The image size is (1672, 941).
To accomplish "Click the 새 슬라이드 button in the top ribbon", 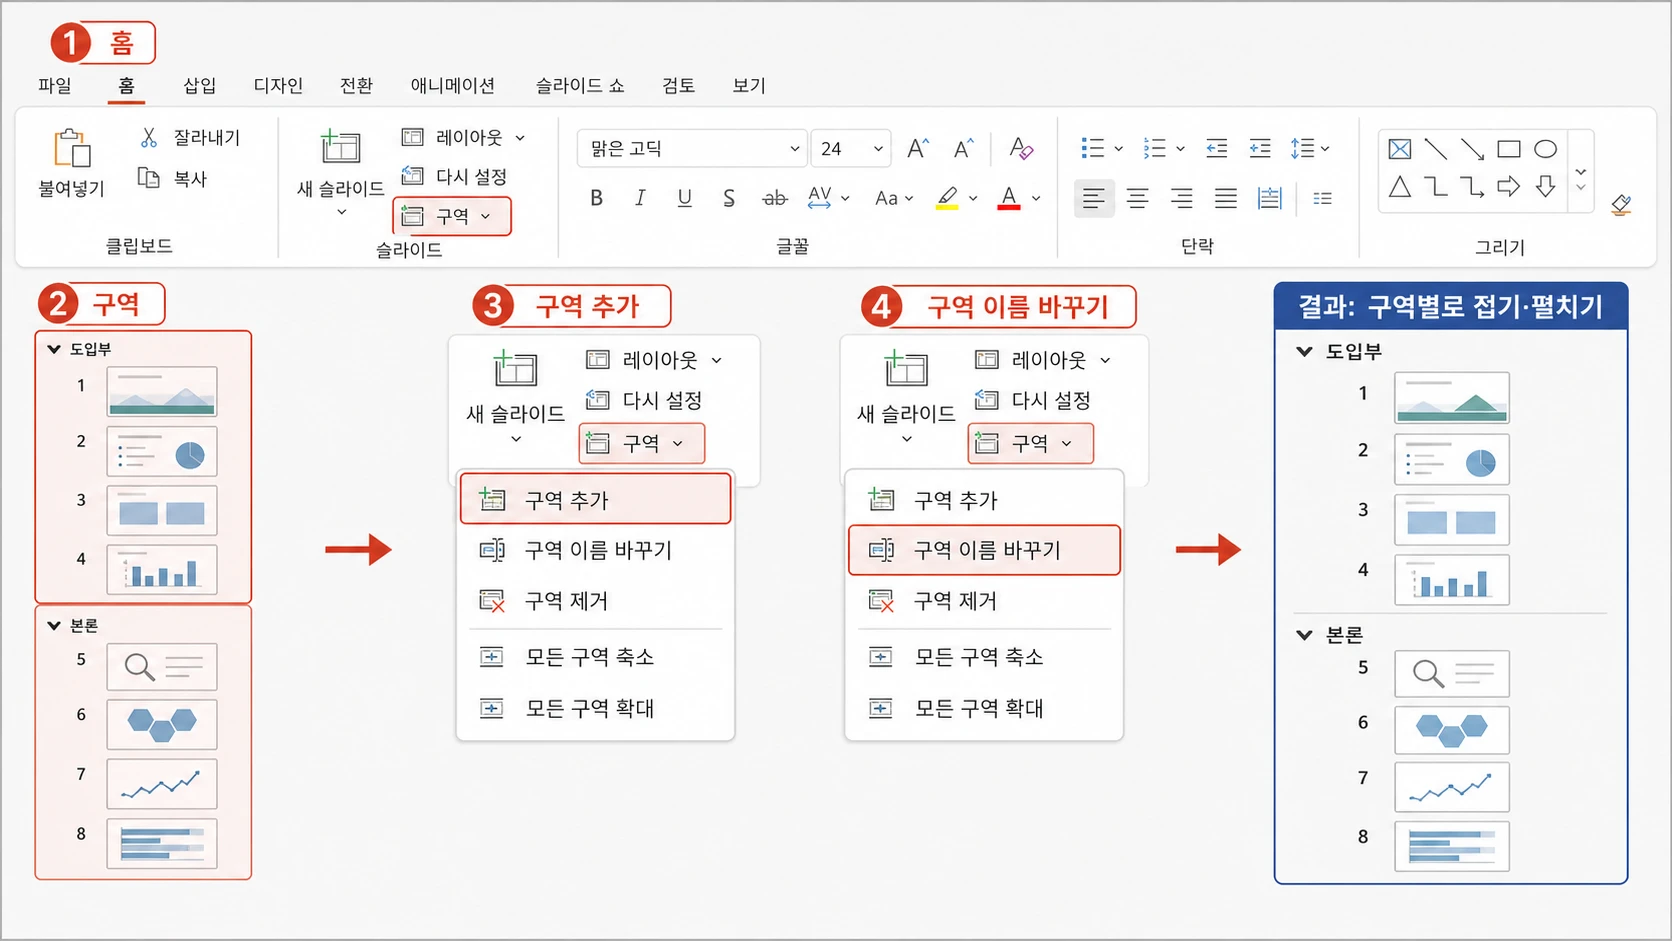I will pyautogui.click(x=340, y=170).
